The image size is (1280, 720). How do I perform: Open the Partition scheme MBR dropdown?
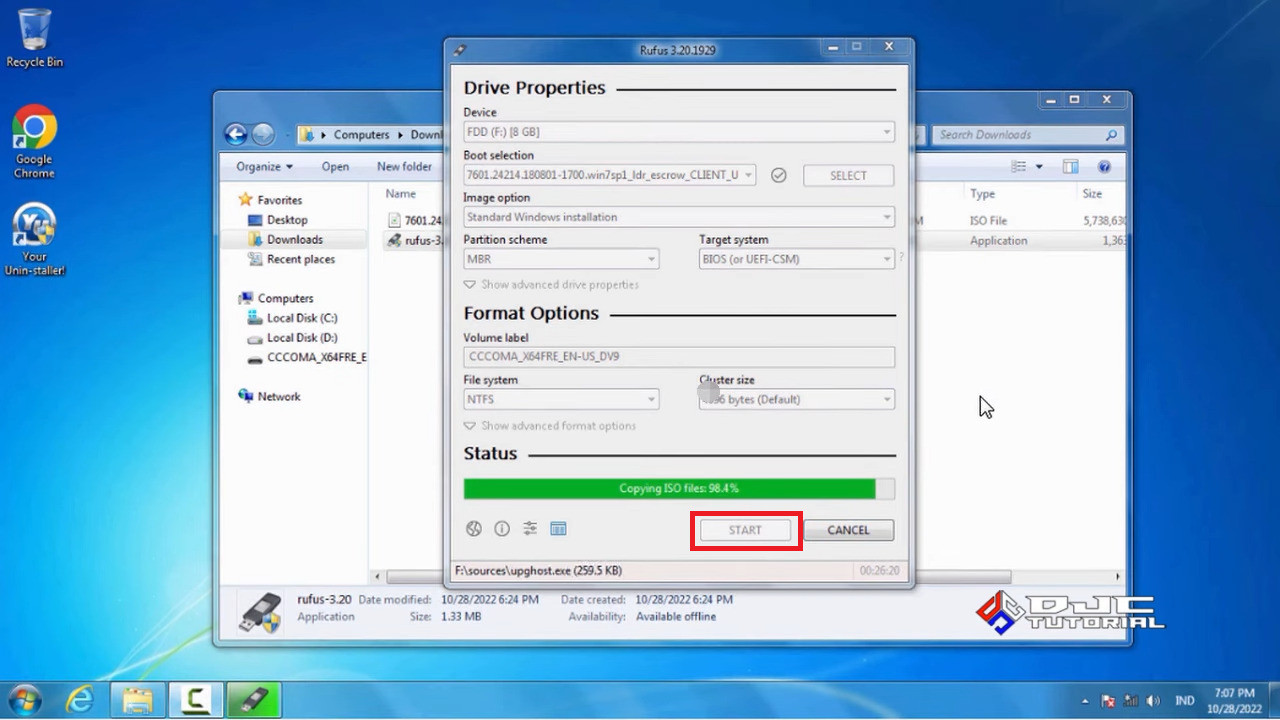click(561, 259)
